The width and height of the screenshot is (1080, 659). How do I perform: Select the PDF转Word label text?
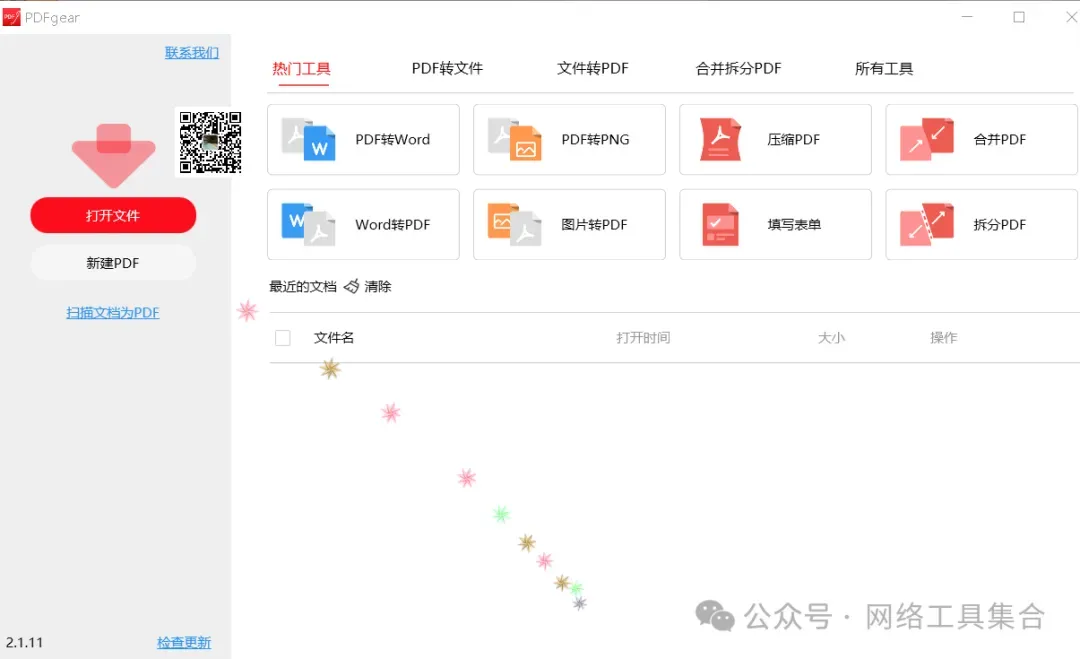[x=393, y=140]
